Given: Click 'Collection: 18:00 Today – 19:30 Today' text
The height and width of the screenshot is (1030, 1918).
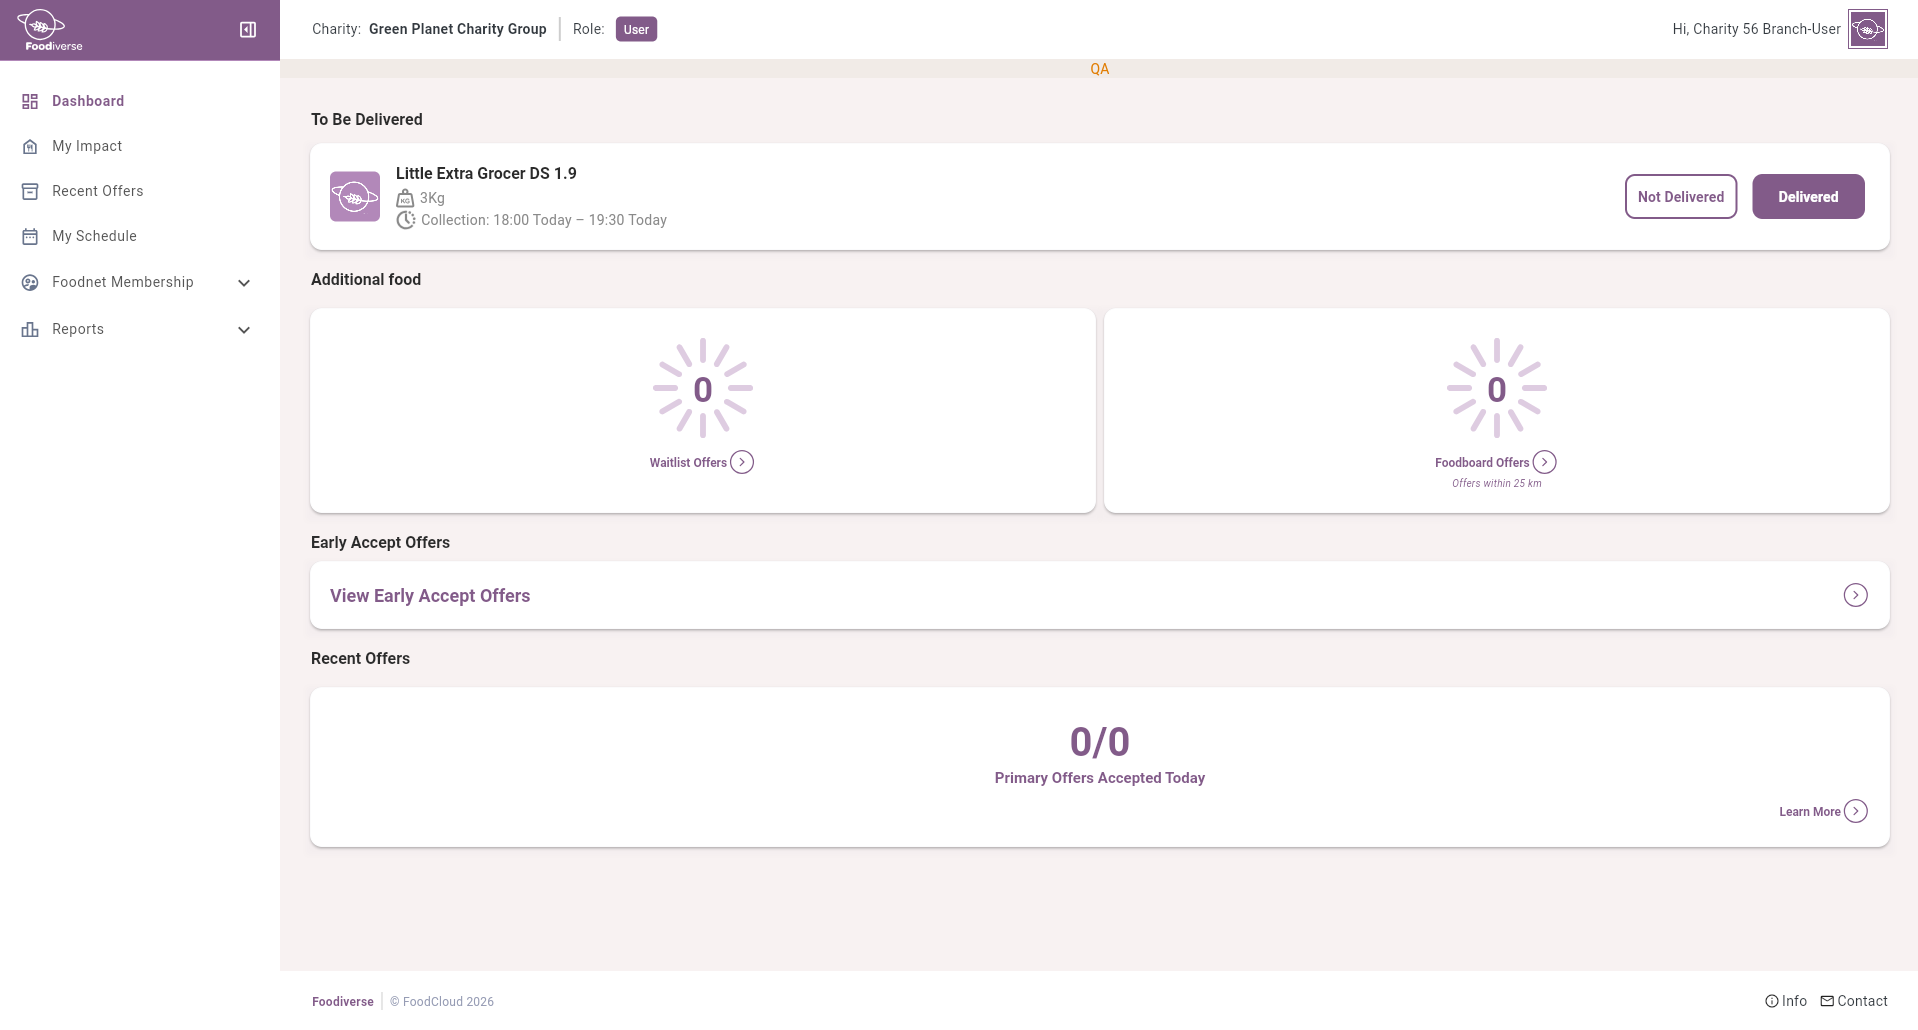Looking at the screenshot, I should pyautogui.click(x=544, y=220).
